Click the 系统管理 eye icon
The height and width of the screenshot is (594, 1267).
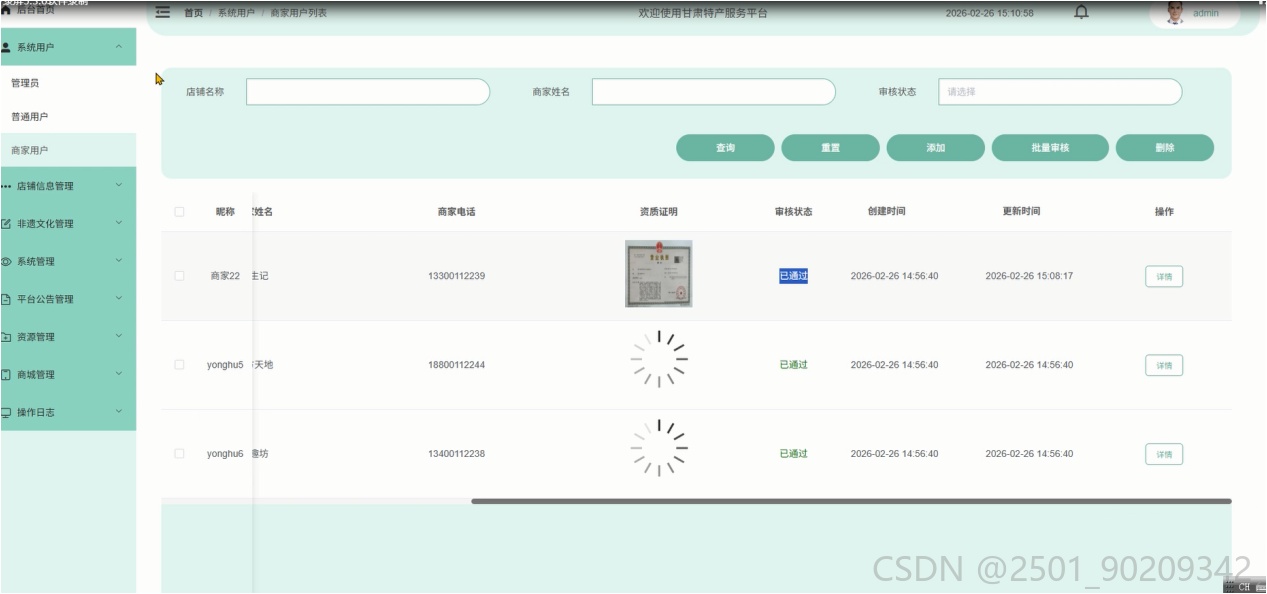[7, 262]
